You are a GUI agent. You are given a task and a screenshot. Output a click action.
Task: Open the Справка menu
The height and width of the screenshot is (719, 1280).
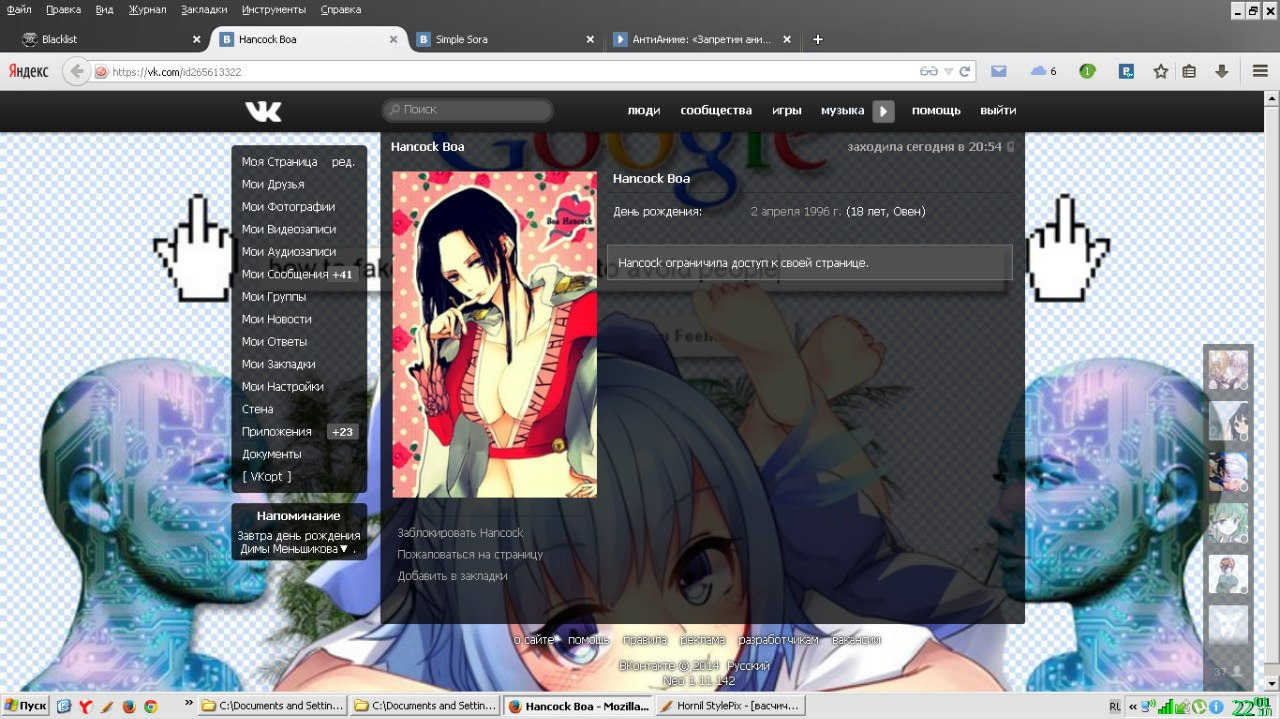341,9
